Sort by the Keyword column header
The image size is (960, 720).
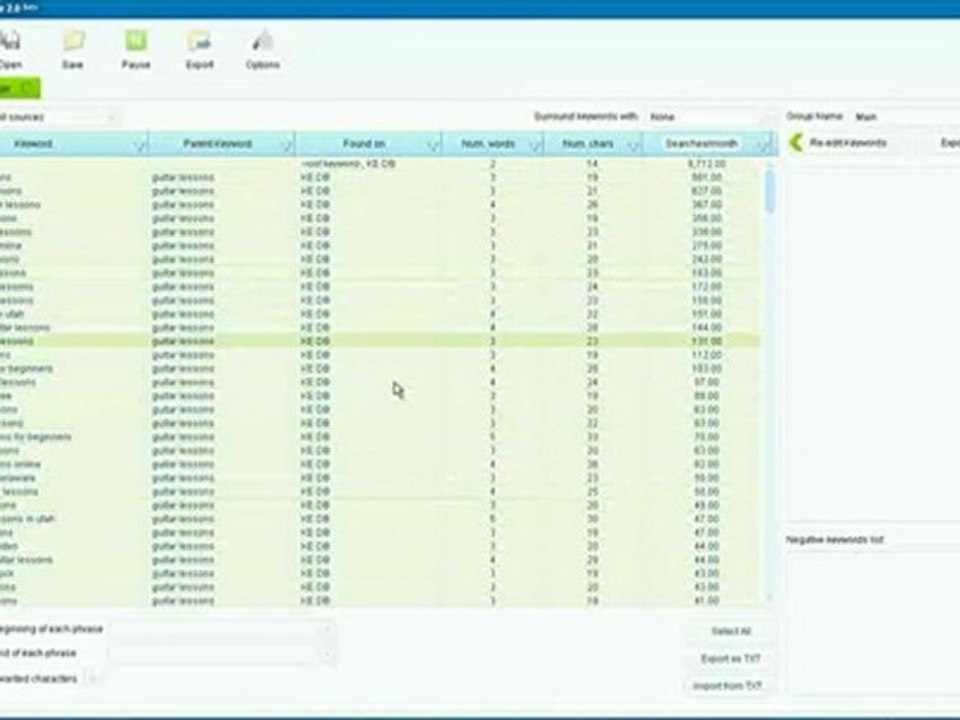[x=33, y=144]
